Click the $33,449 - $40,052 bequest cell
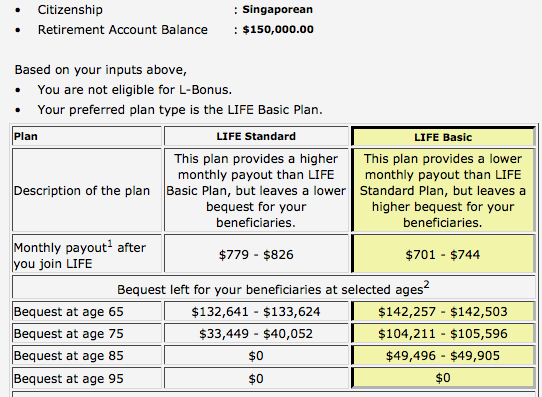 tap(256, 334)
